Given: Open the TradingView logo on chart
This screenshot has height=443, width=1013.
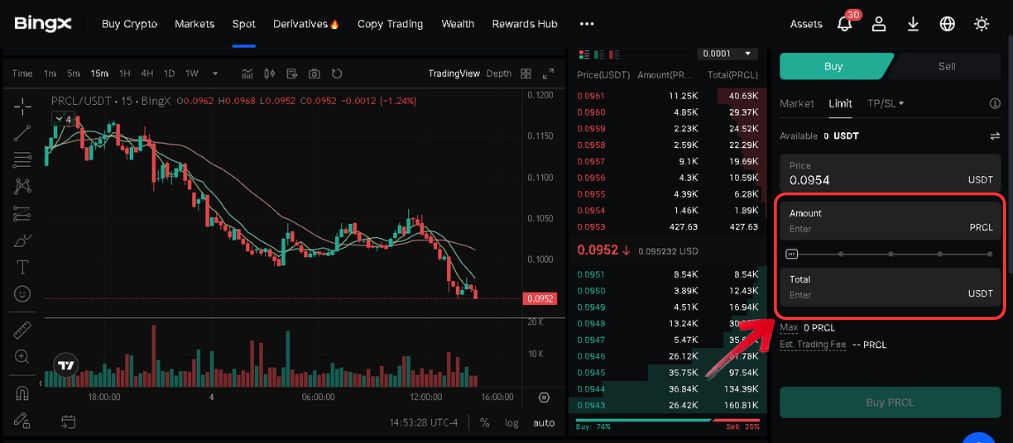Looking at the screenshot, I should tap(67, 365).
